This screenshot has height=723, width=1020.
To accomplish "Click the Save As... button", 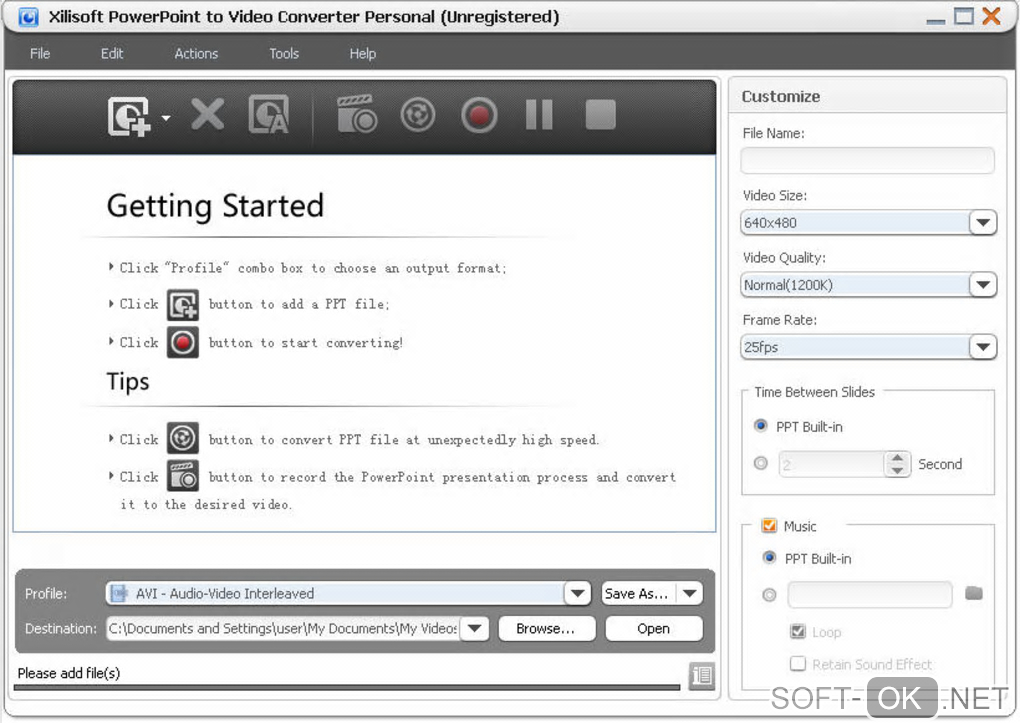I will coord(638,593).
